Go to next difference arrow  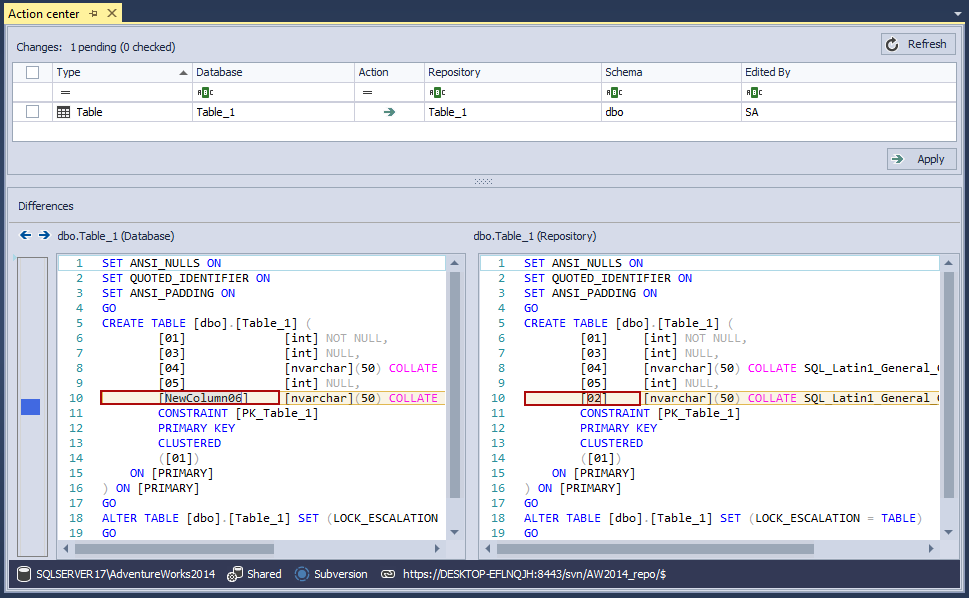(x=44, y=236)
